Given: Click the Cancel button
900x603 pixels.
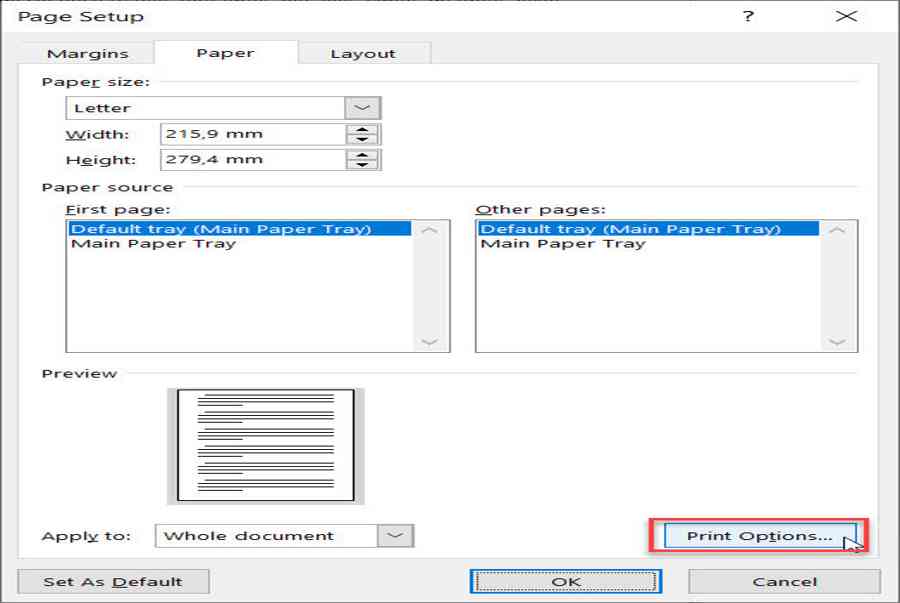Looking at the screenshot, I should [784, 582].
